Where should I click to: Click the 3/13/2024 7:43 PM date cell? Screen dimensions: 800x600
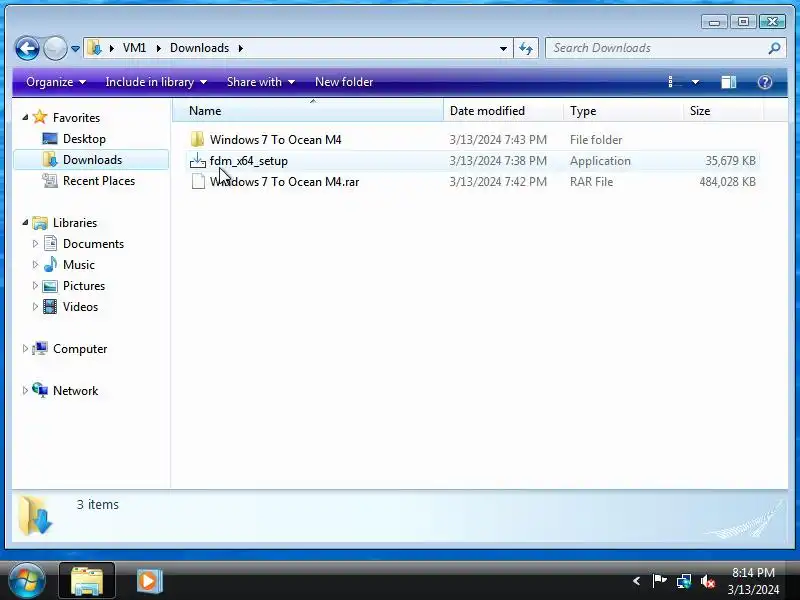click(x=498, y=140)
